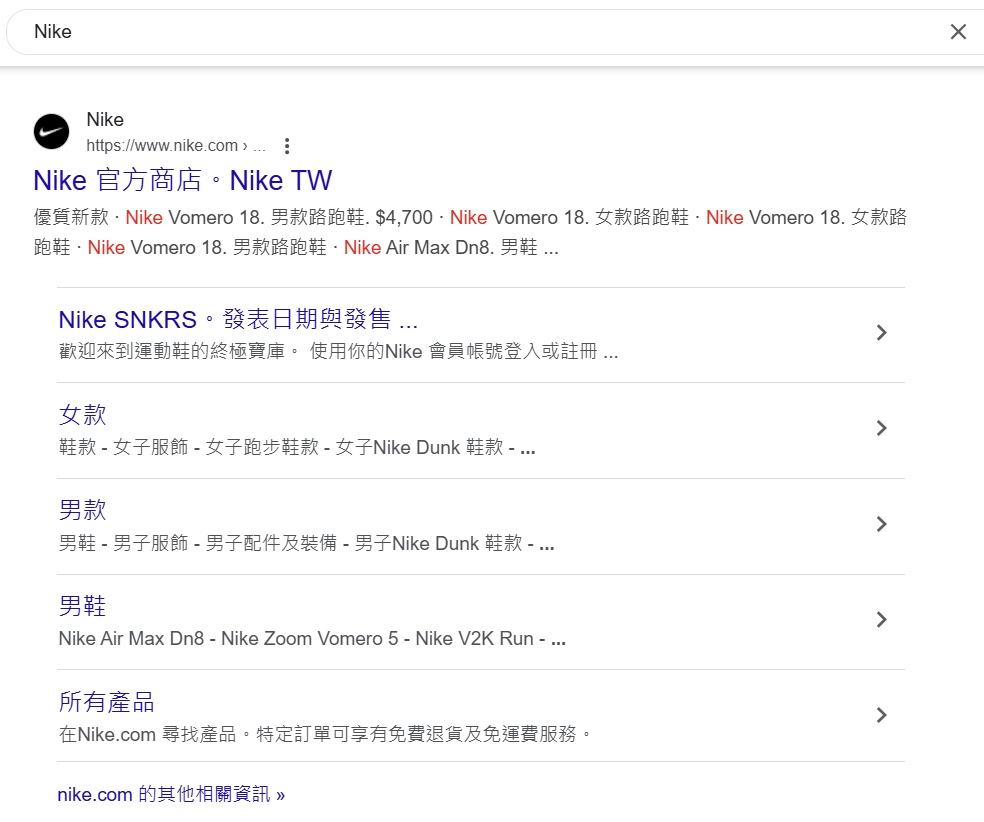This screenshot has height=822, width=984.
Task: Click the Nike swoosh logo favicon
Action: tap(52, 132)
